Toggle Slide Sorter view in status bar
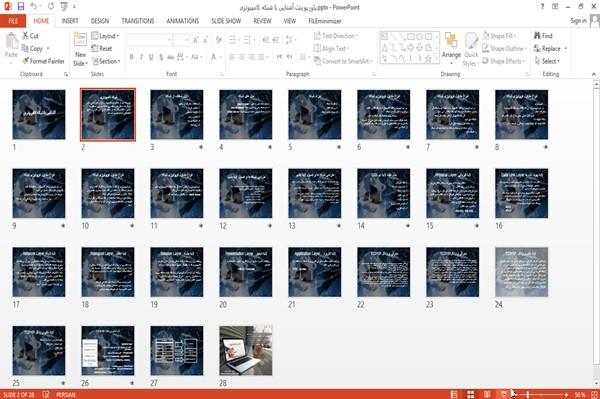Screen dimensions: 600x399 point(471,394)
